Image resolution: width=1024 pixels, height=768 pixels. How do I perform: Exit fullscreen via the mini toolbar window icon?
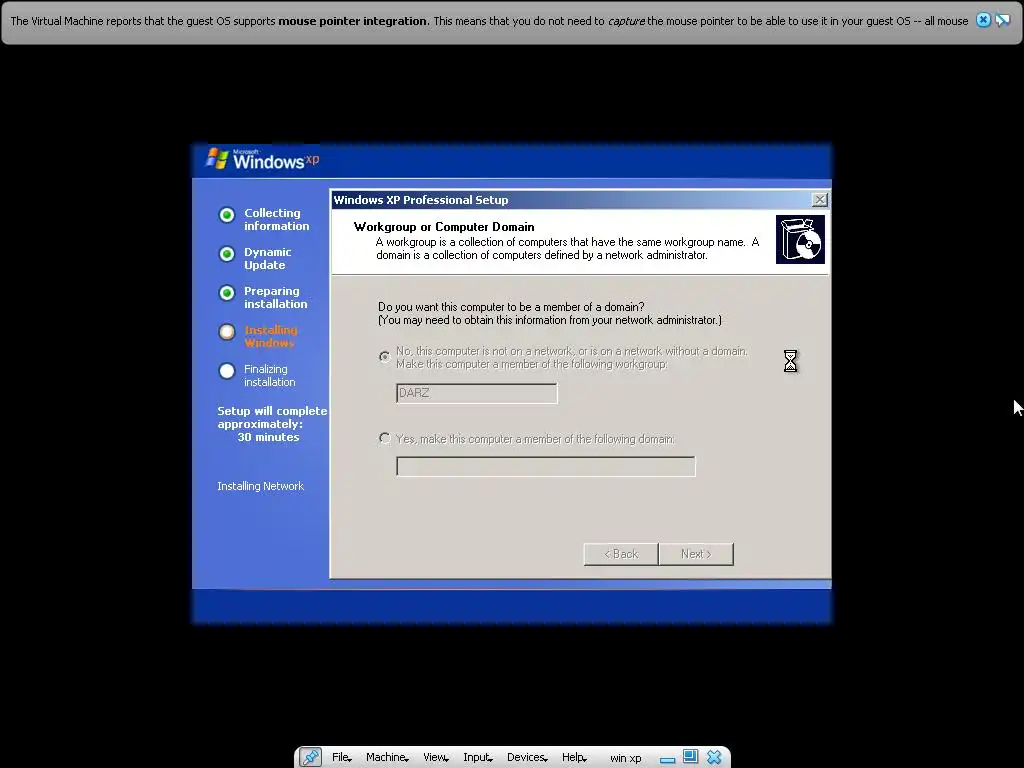[x=690, y=756]
